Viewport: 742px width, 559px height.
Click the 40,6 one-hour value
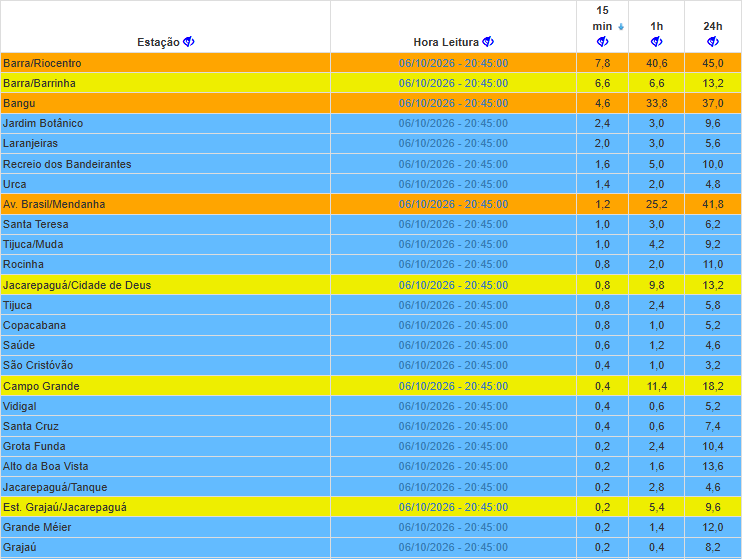(656, 63)
